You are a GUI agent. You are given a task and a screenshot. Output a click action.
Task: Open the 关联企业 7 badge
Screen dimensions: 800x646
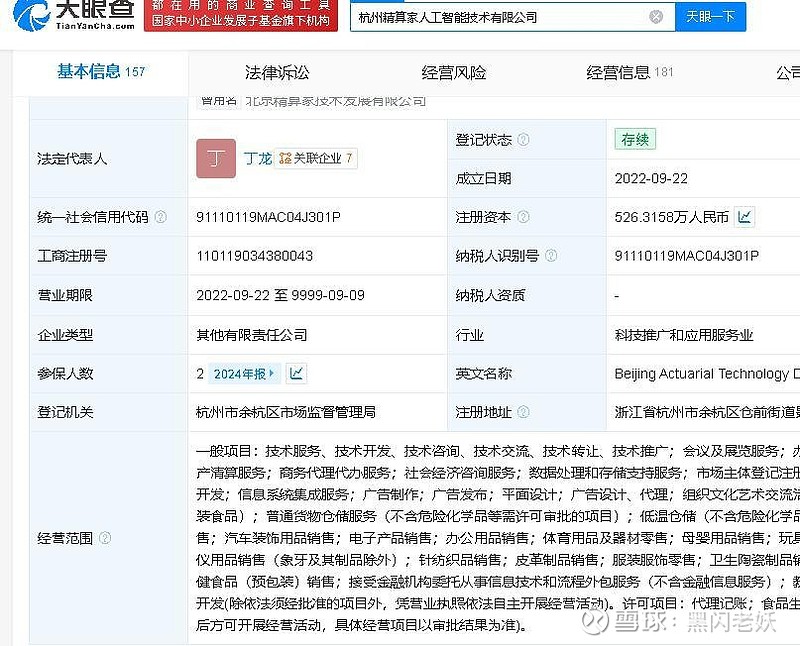316,158
